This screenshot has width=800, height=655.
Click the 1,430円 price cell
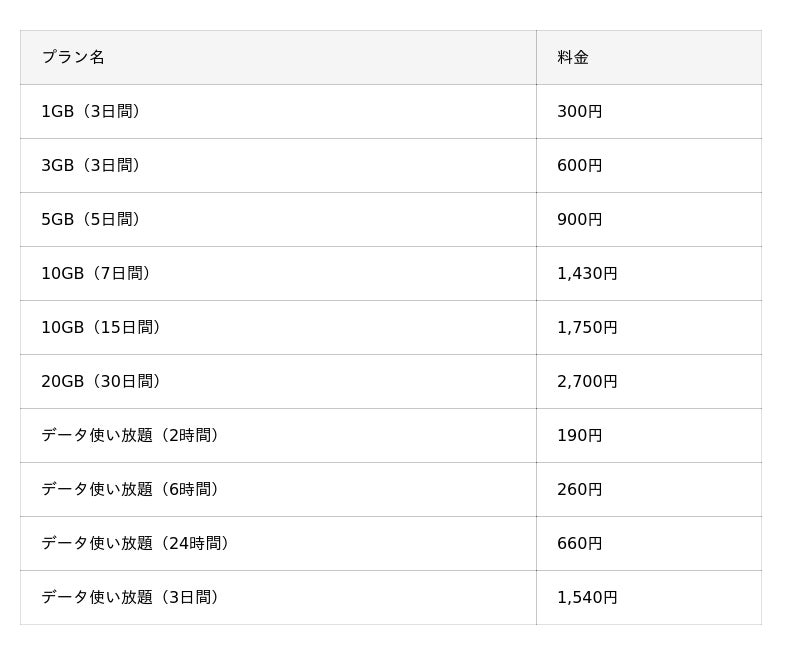tap(587, 273)
